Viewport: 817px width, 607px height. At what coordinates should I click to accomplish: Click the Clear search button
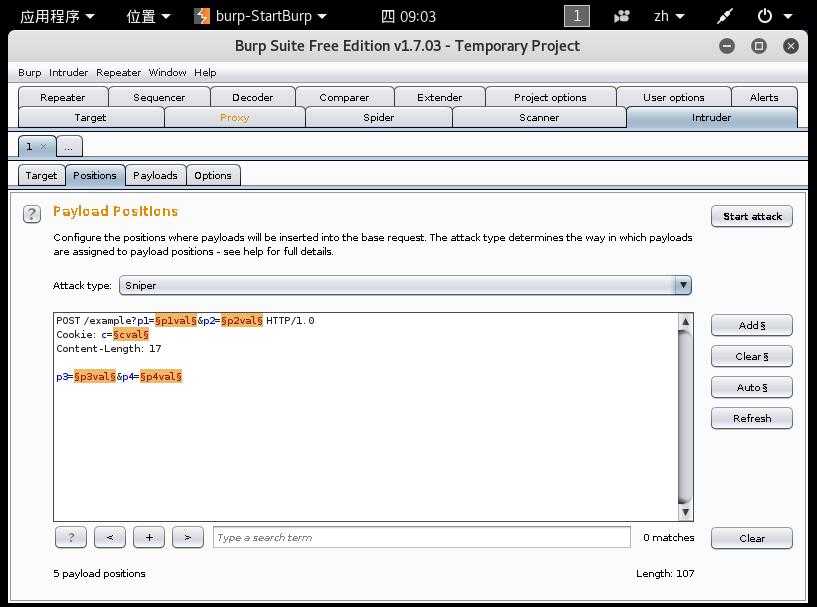752,538
